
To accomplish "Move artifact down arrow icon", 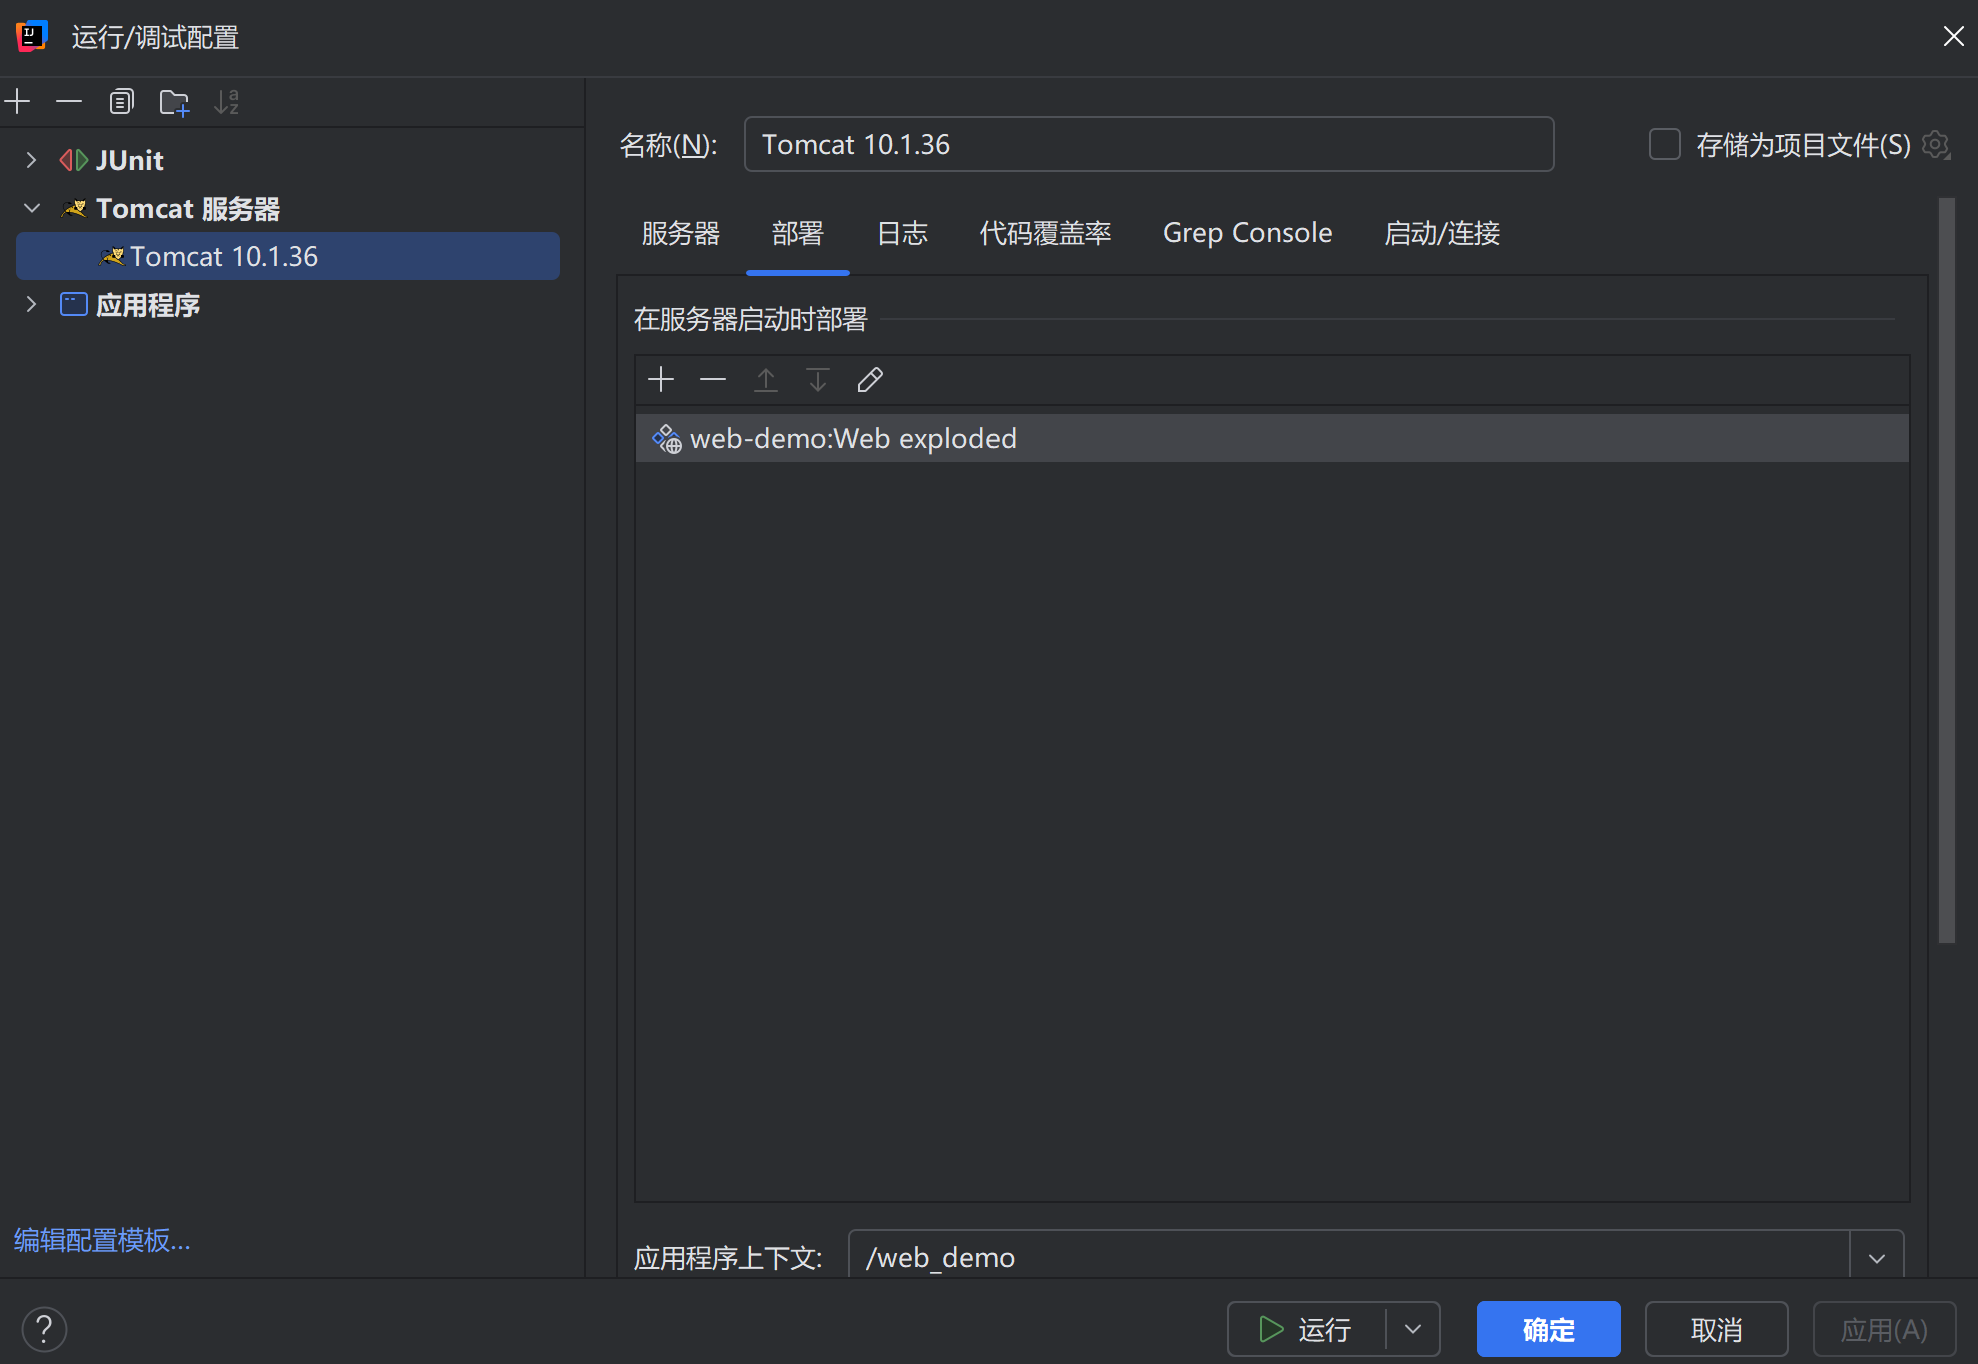I will click(818, 379).
